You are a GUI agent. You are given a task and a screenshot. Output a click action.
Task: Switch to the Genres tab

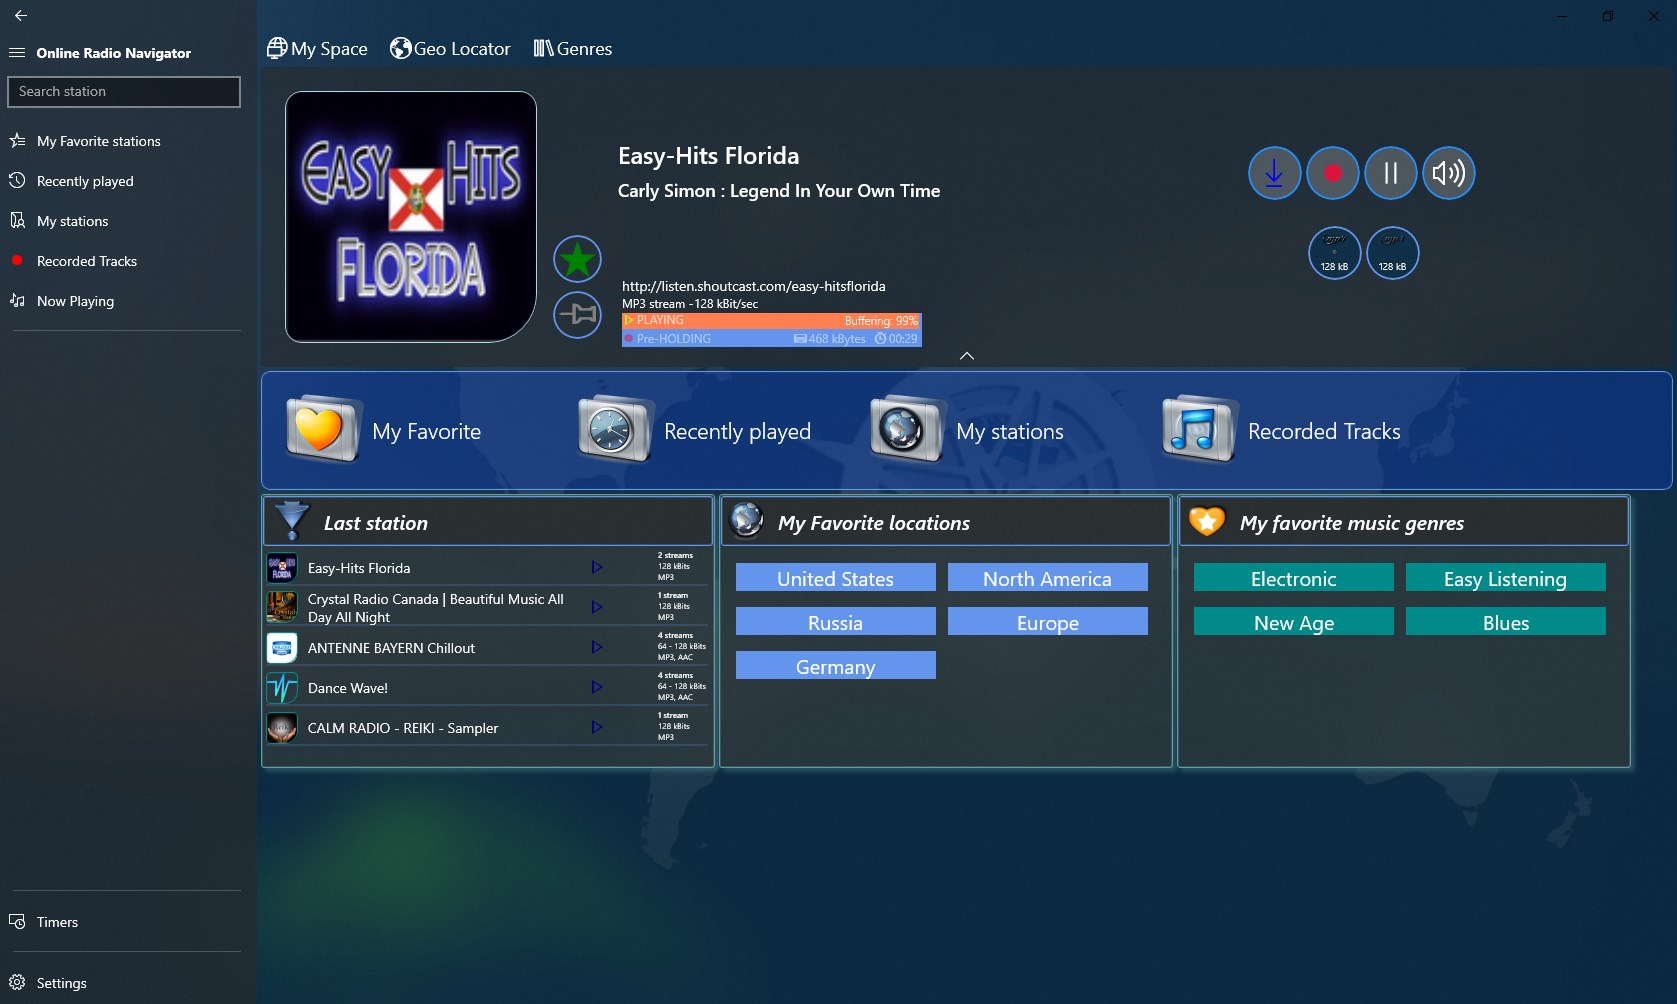coord(572,49)
